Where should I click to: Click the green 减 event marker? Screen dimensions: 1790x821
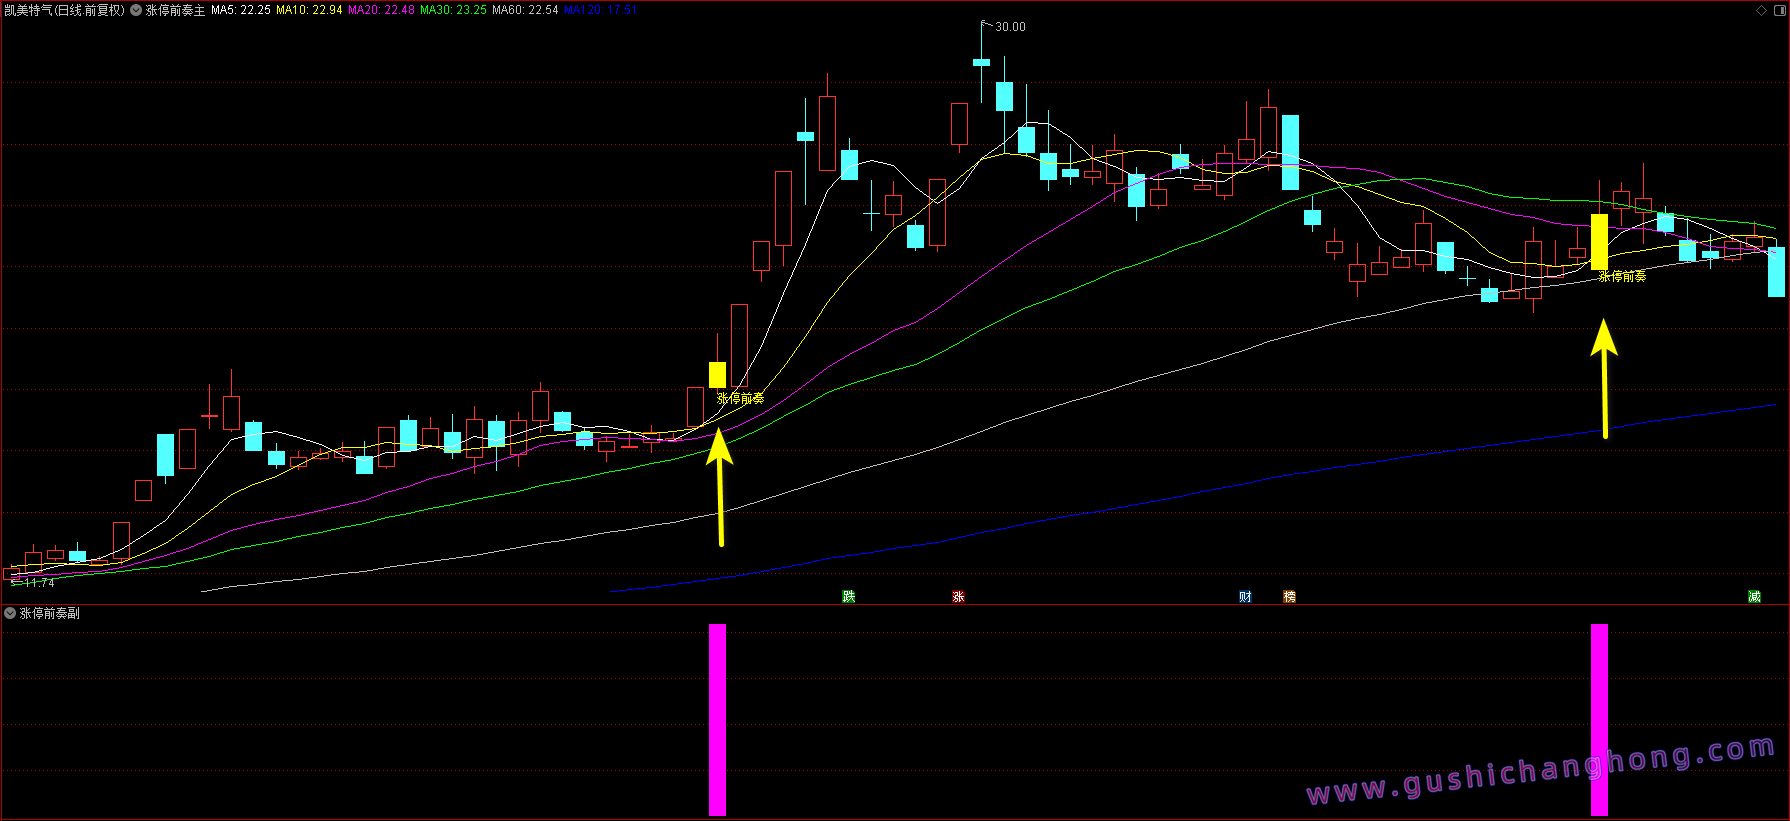pos(1754,597)
